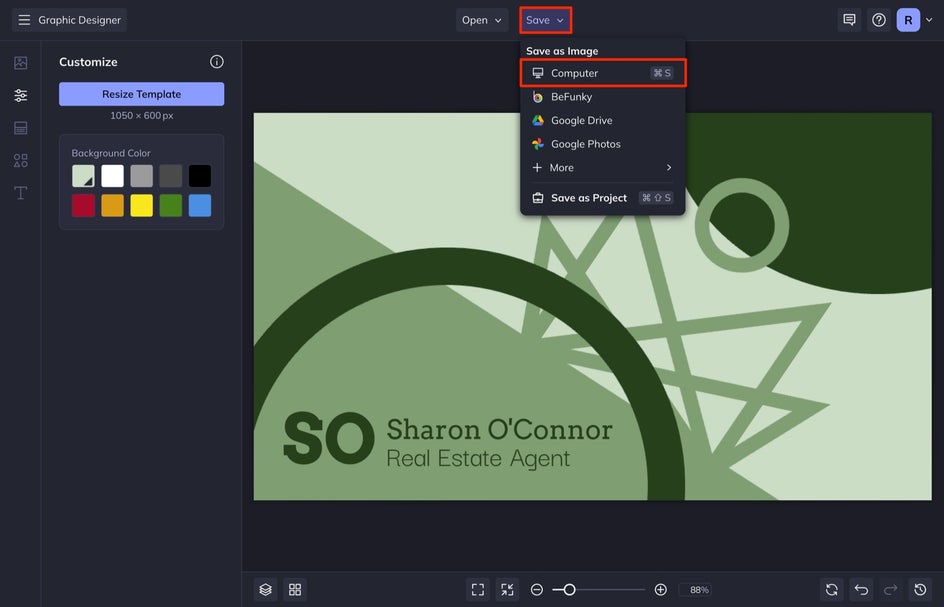
Task: Pick the yellow background color swatch
Action: (x=142, y=205)
